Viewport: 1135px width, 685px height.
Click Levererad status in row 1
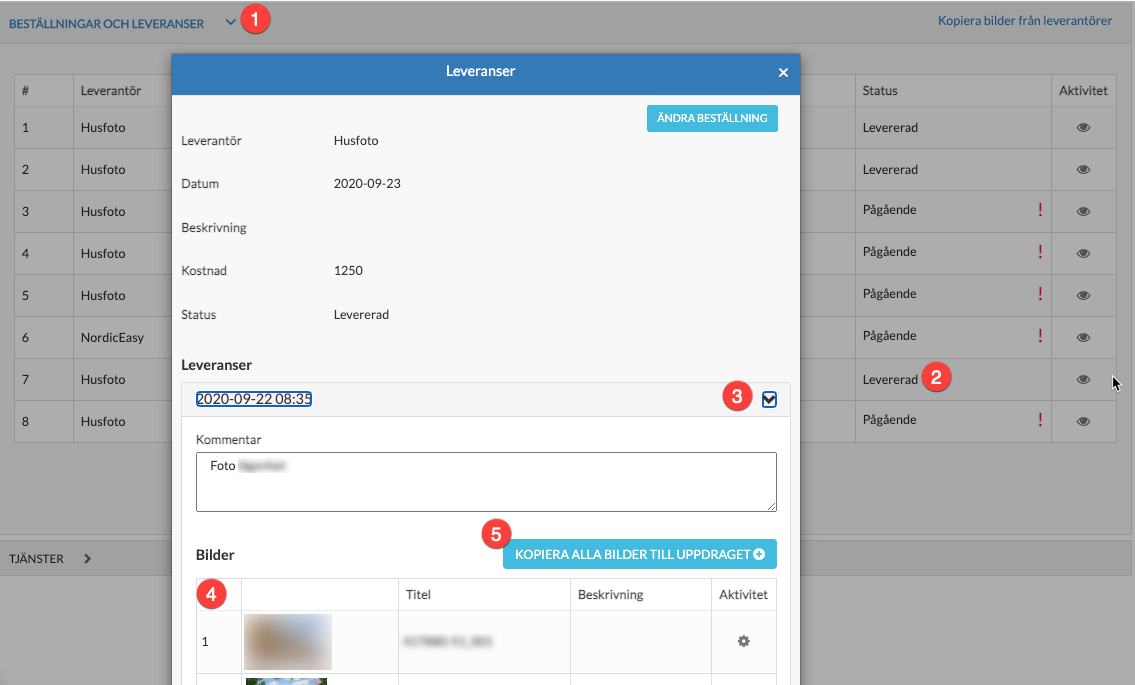point(890,127)
